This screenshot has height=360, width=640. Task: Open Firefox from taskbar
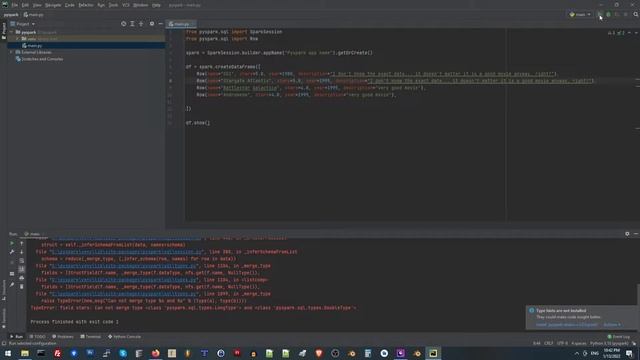point(156,353)
